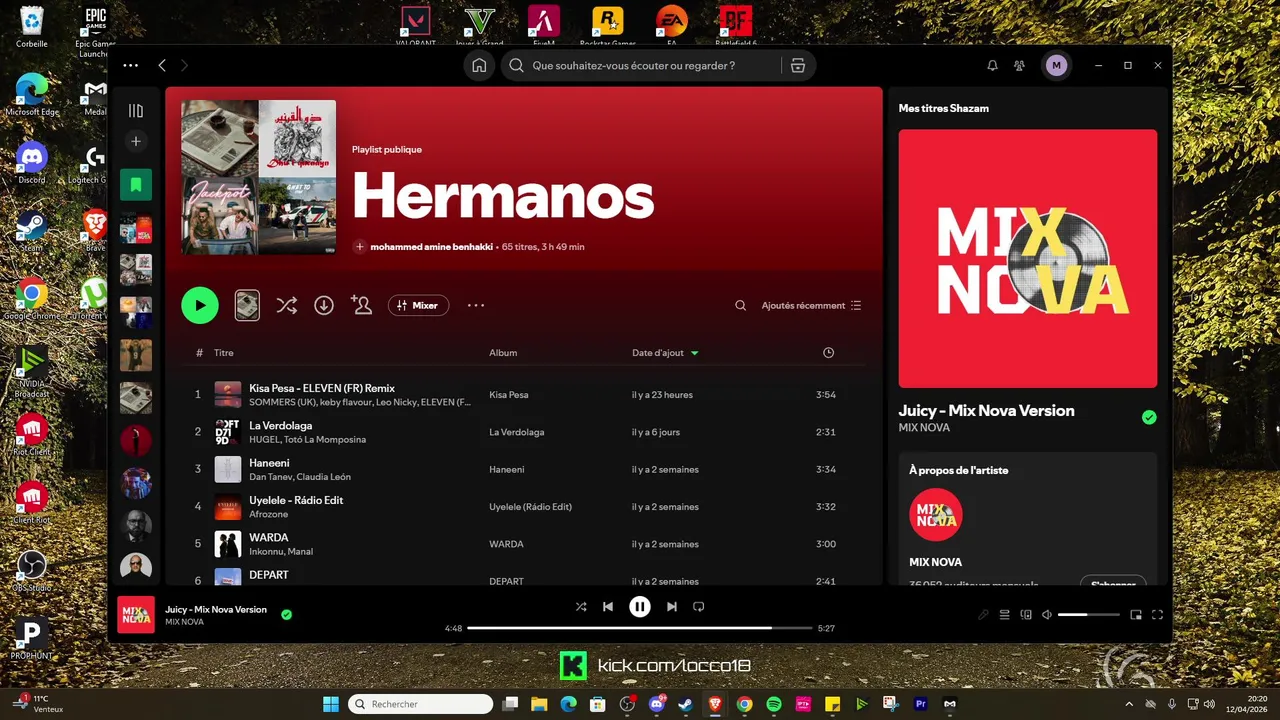1280x720 pixels.
Task: Sort by the Titre column header
Action: click(224, 353)
